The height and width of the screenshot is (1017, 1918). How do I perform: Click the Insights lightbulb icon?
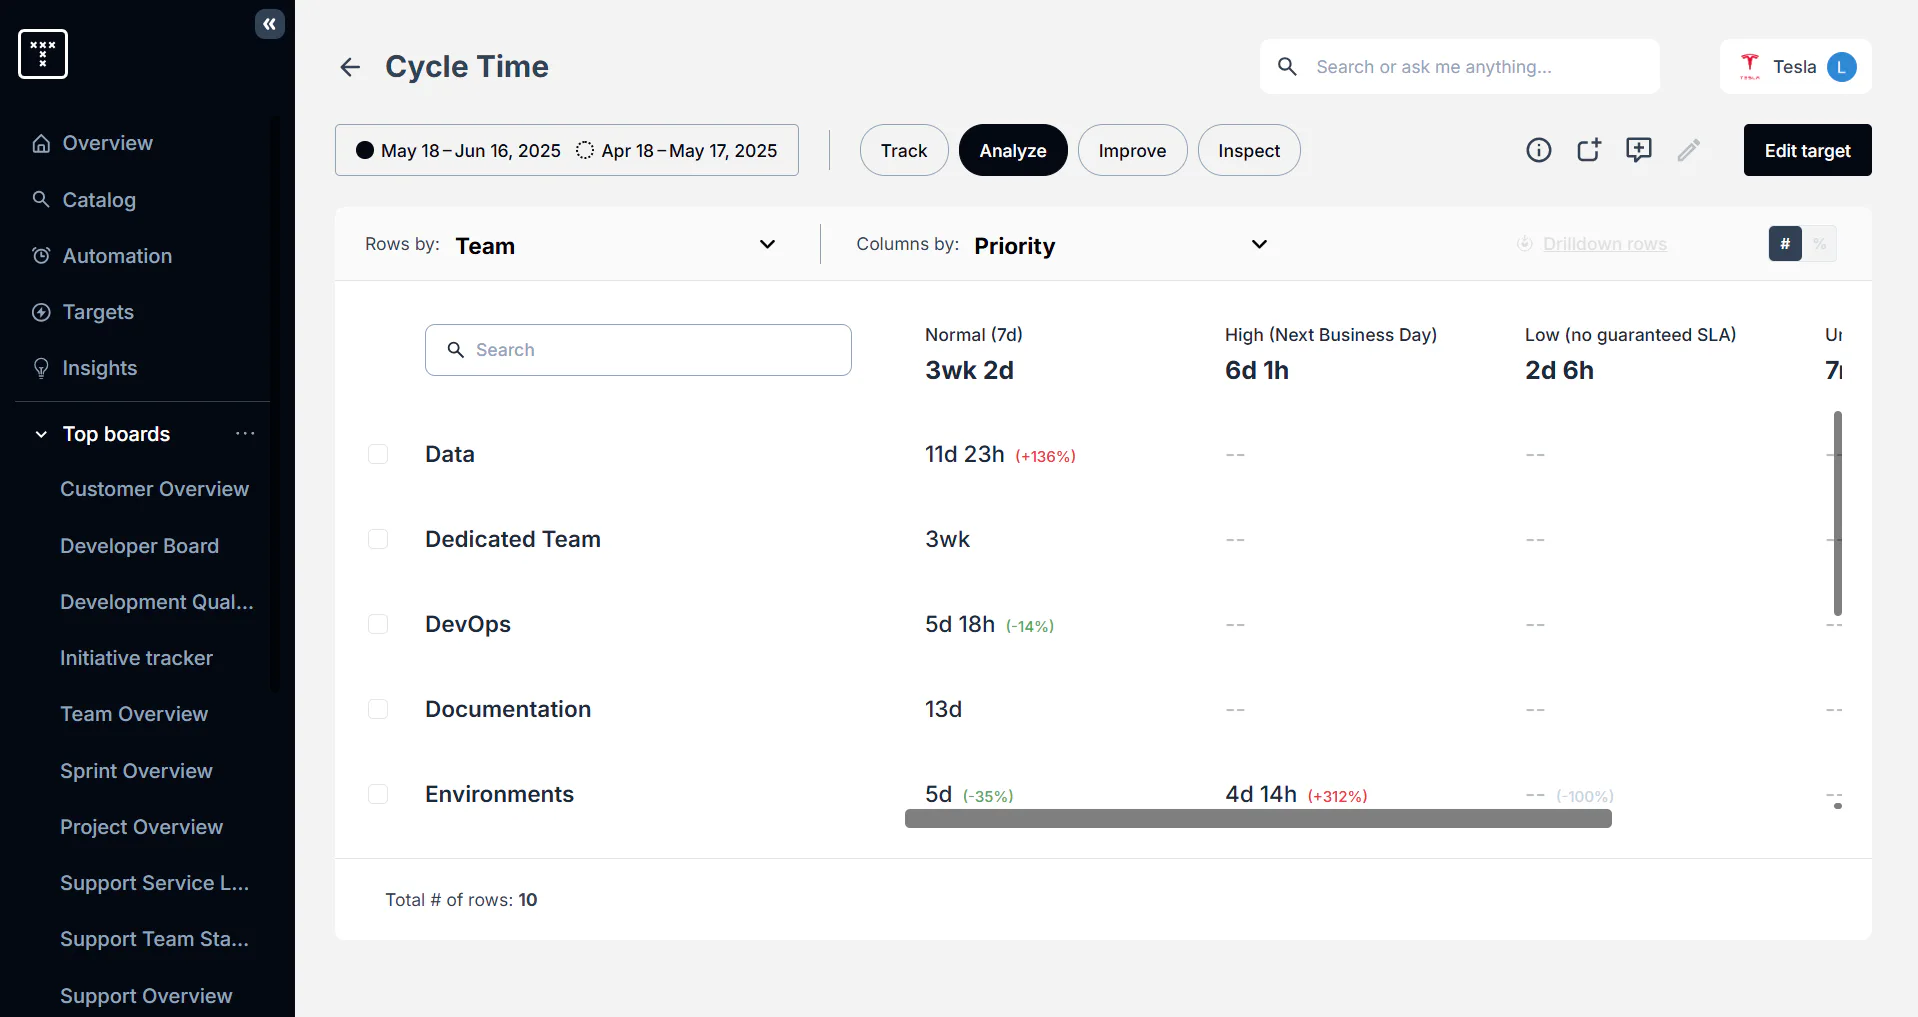[x=41, y=368]
